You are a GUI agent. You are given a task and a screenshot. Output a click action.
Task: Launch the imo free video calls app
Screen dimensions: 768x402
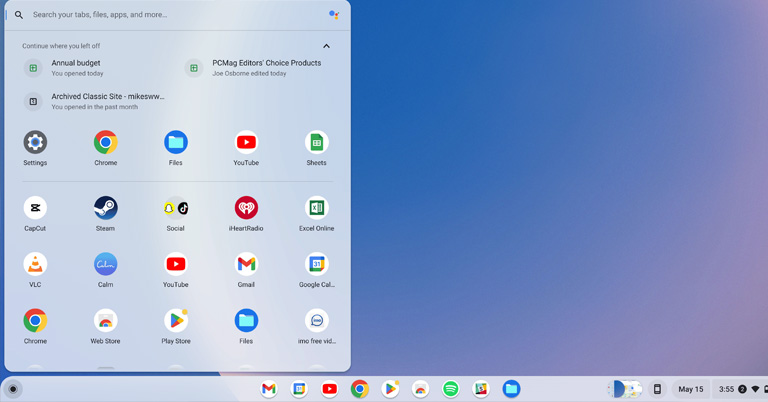[x=316, y=321]
